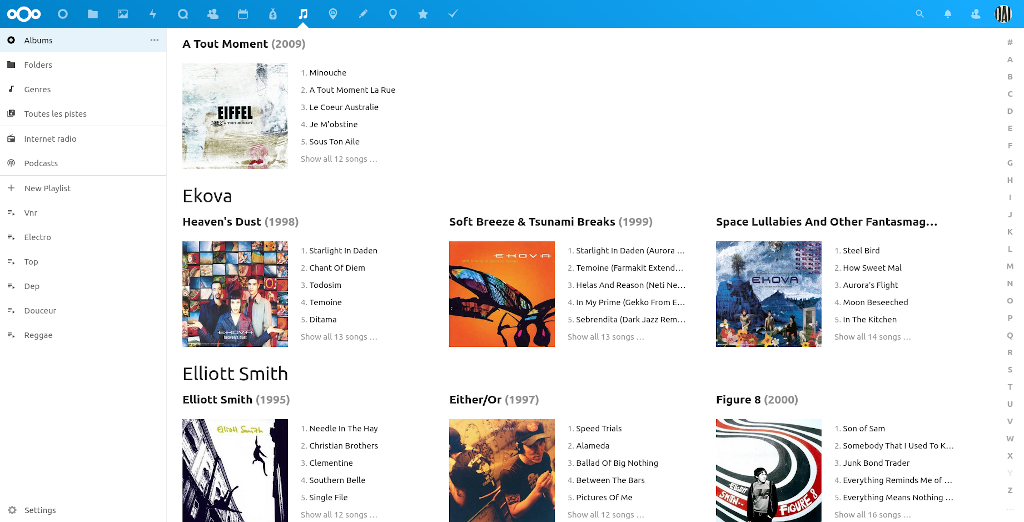This screenshot has width=1024, height=522.
Task: Open the Albums three-dot menu
Action: [x=154, y=40]
